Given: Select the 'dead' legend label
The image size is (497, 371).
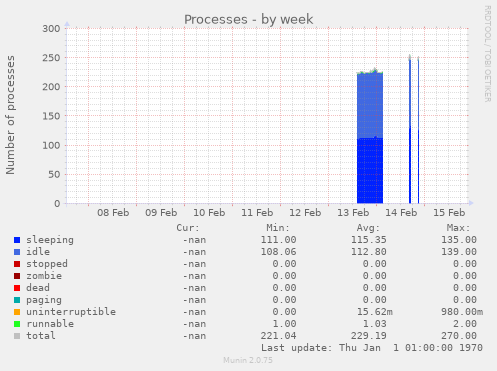Looking at the screenshot, I should pyautogui.click(x=38, y=288).
